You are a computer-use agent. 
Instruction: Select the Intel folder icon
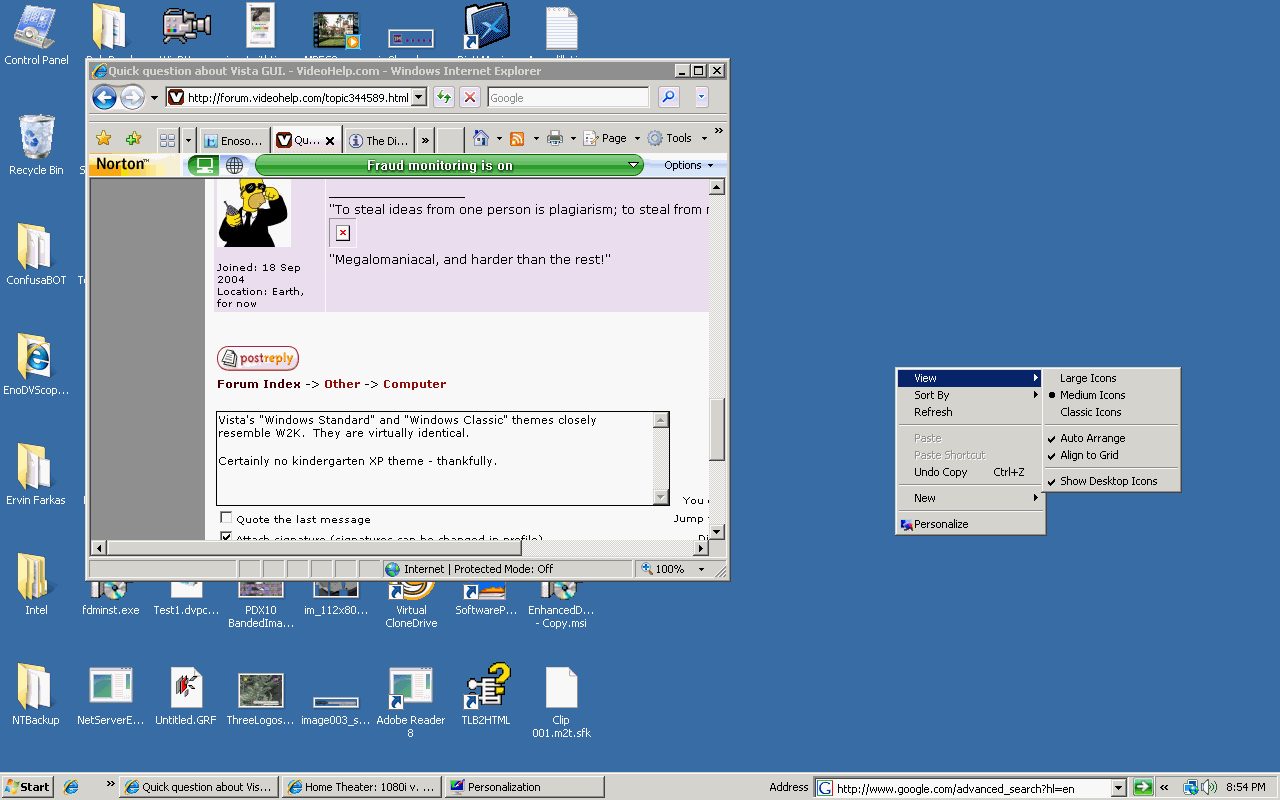tap(36, 585)
